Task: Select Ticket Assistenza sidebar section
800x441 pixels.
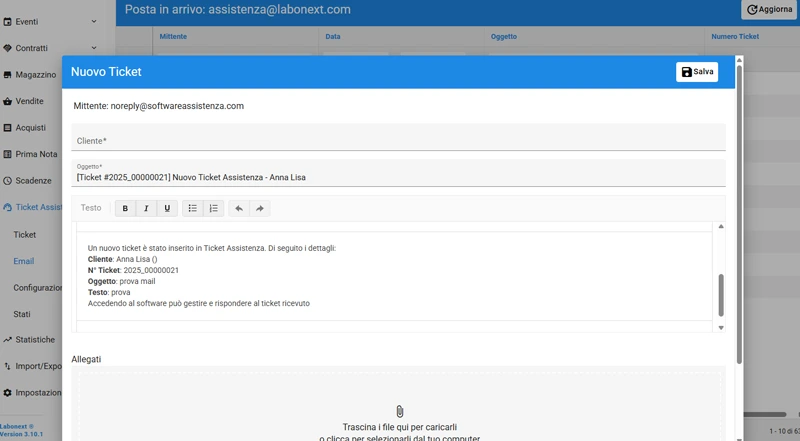Action: point(38,207)
